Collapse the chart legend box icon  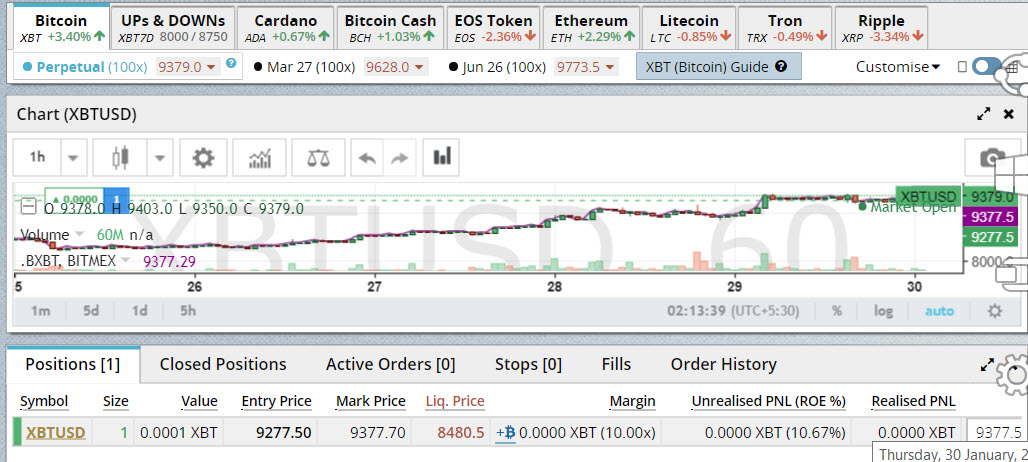tap(28, 208)
